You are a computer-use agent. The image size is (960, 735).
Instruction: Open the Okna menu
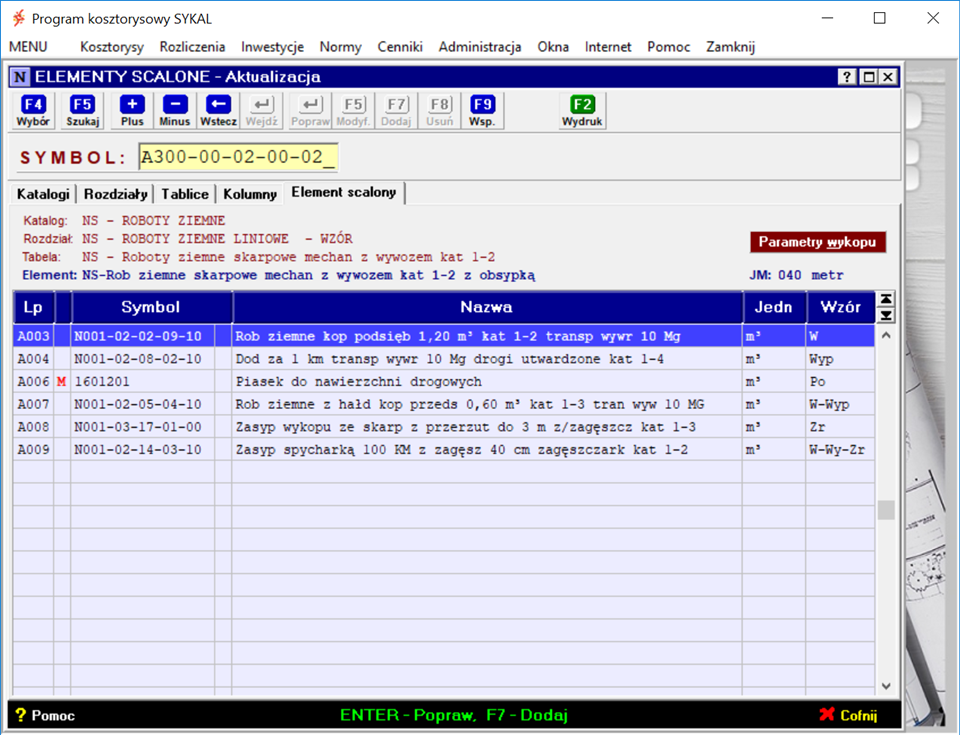click(553, 47)
